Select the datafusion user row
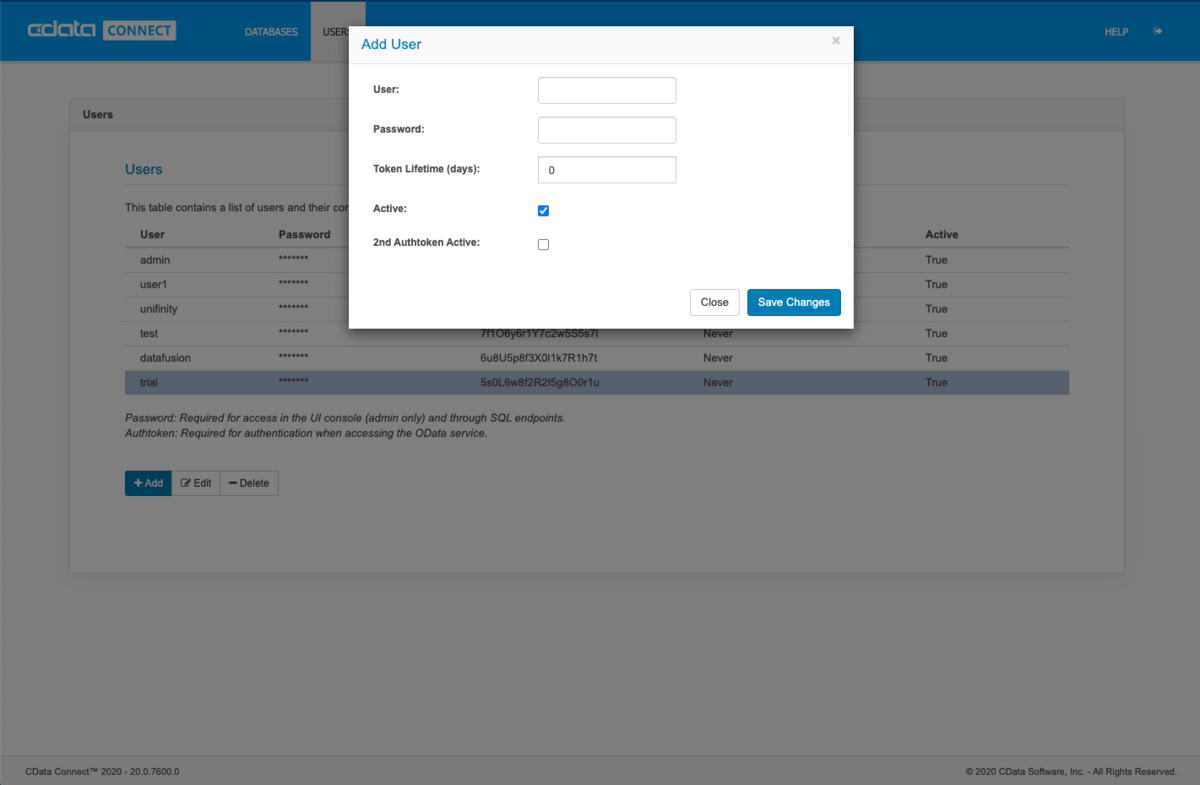 (597, 358)
